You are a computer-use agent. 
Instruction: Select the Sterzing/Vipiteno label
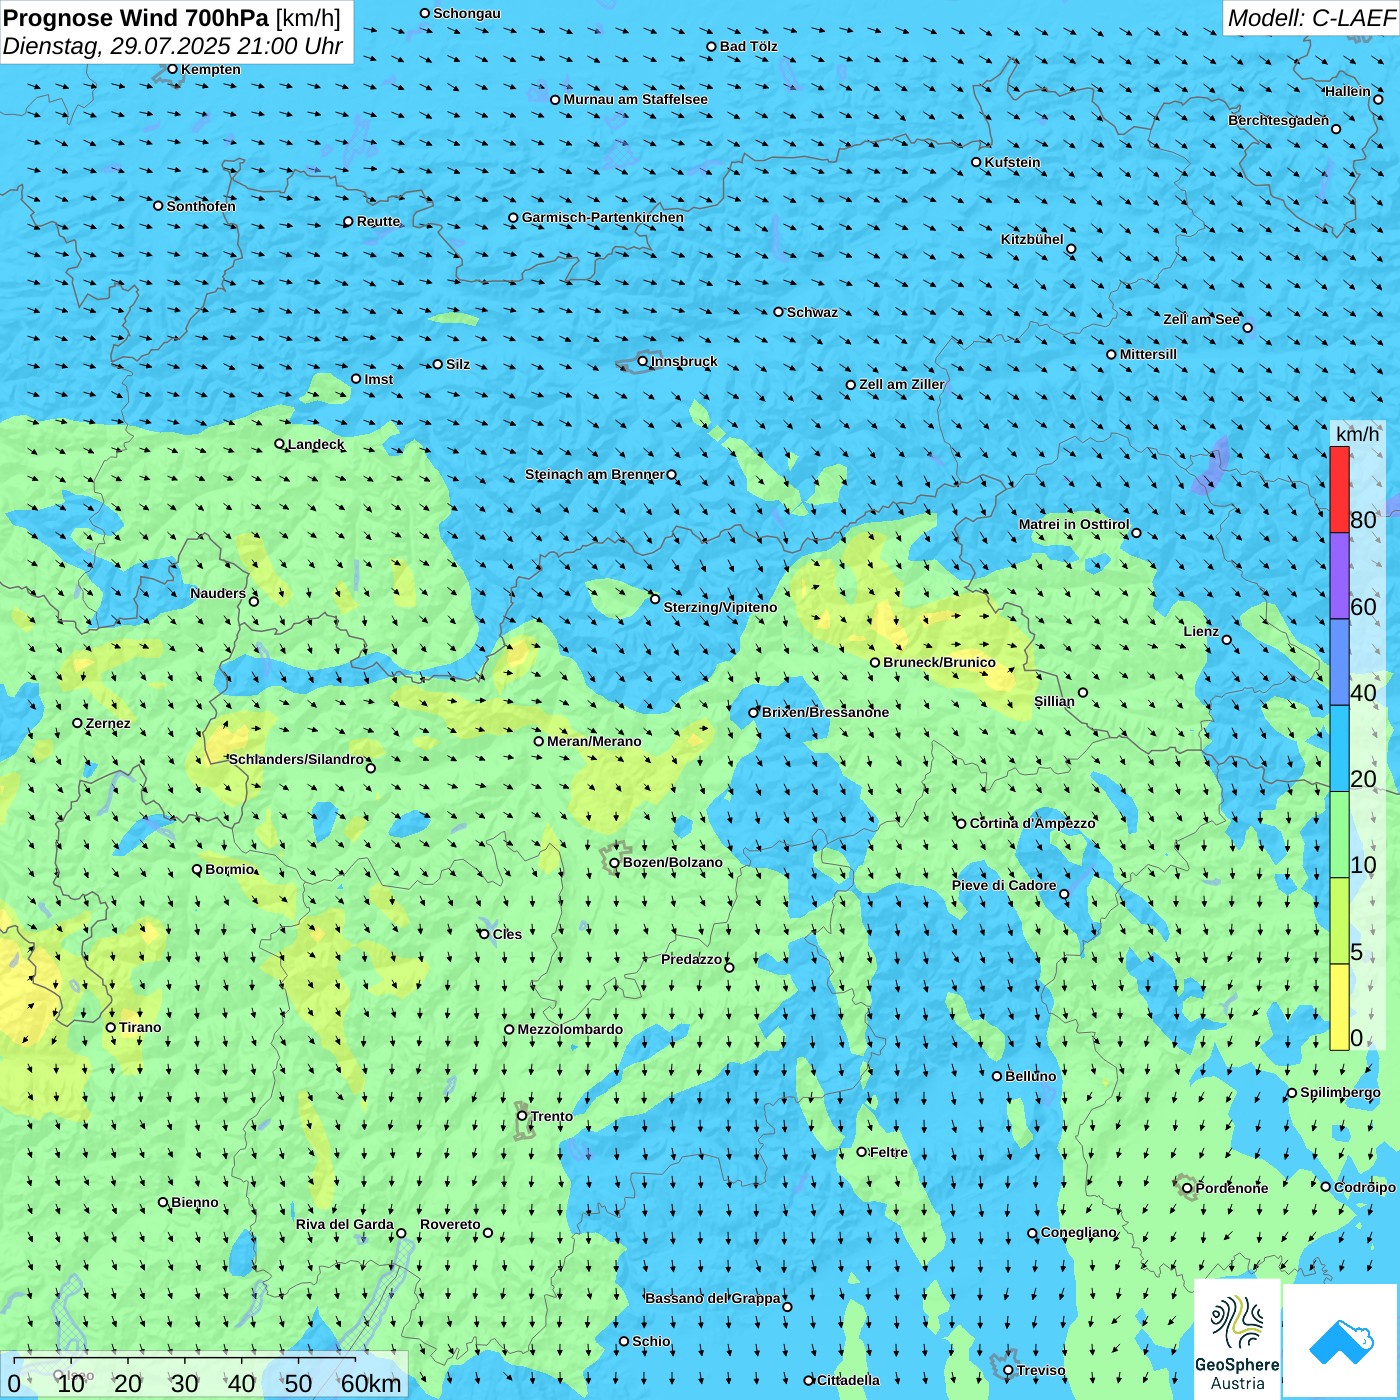[720, 607]
